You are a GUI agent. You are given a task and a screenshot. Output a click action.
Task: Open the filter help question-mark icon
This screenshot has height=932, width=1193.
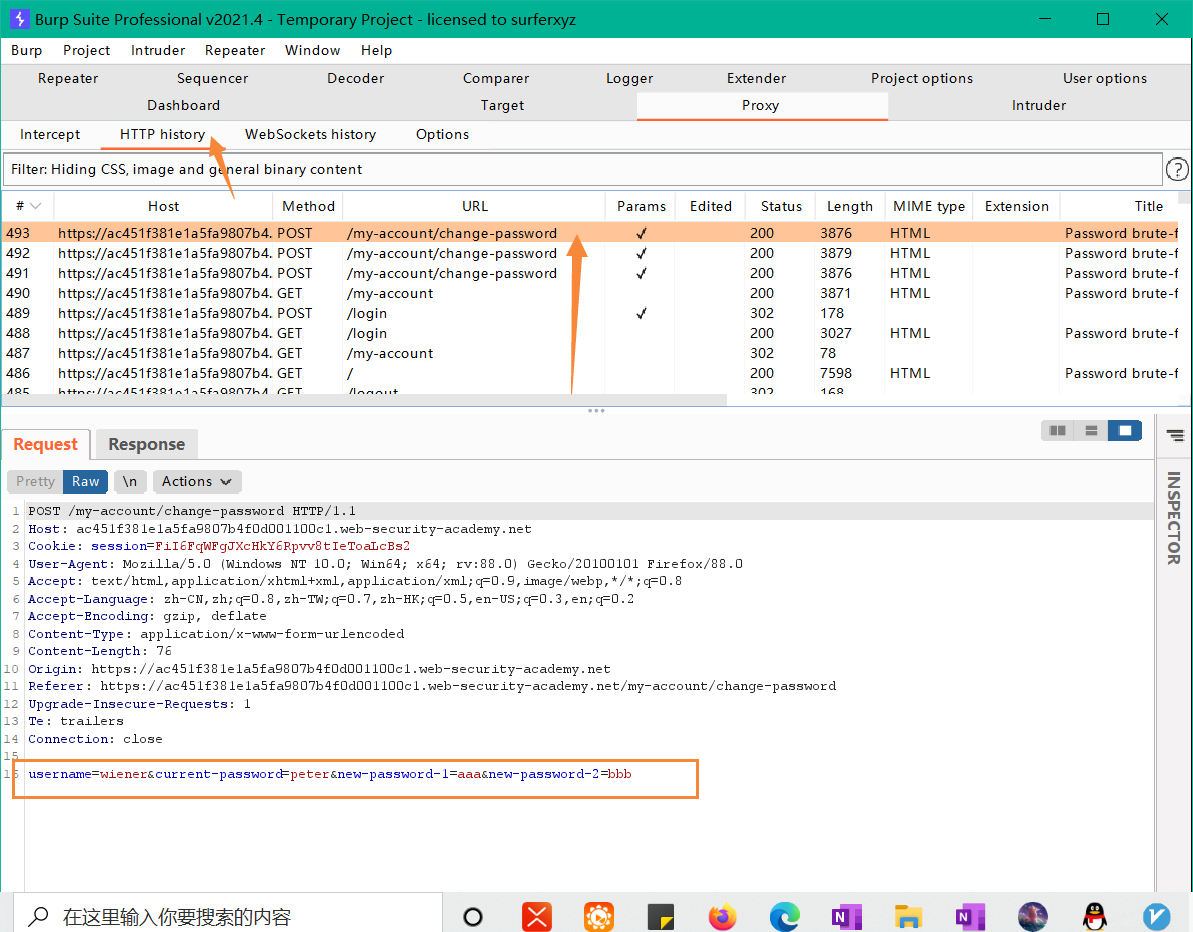click(1176, 169)
